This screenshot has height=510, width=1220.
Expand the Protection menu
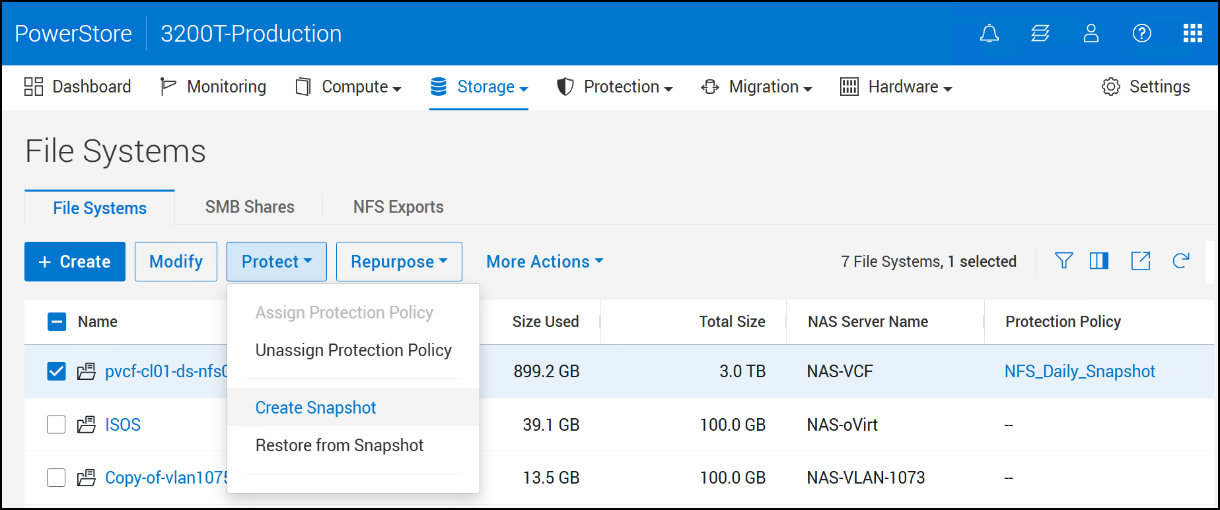click(614, 87)
